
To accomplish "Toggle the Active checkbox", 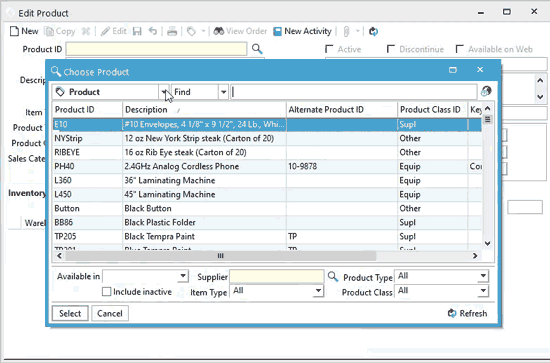I will [329, 49].
